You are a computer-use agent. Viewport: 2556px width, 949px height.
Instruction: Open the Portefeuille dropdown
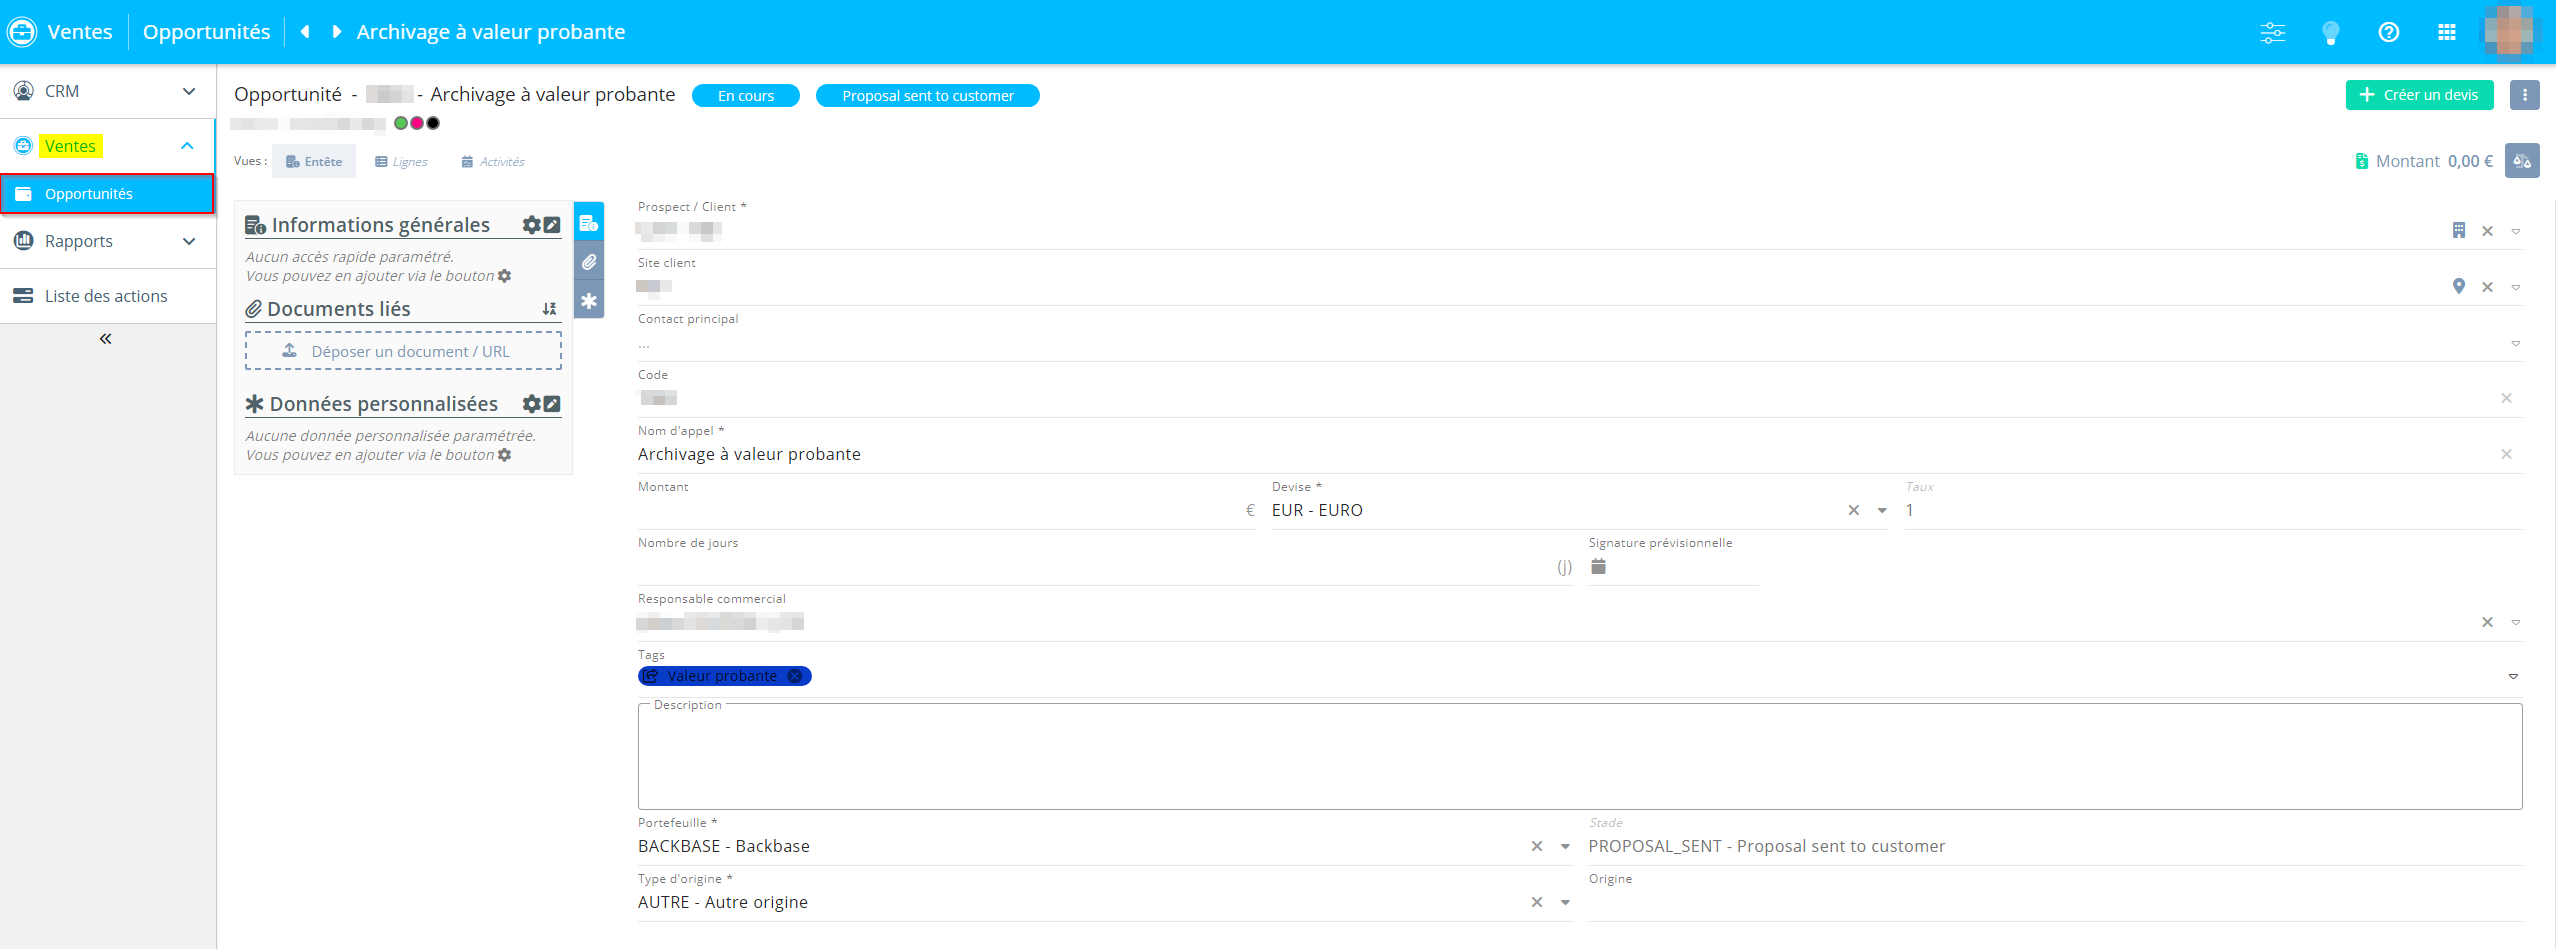coord(1565,846)
